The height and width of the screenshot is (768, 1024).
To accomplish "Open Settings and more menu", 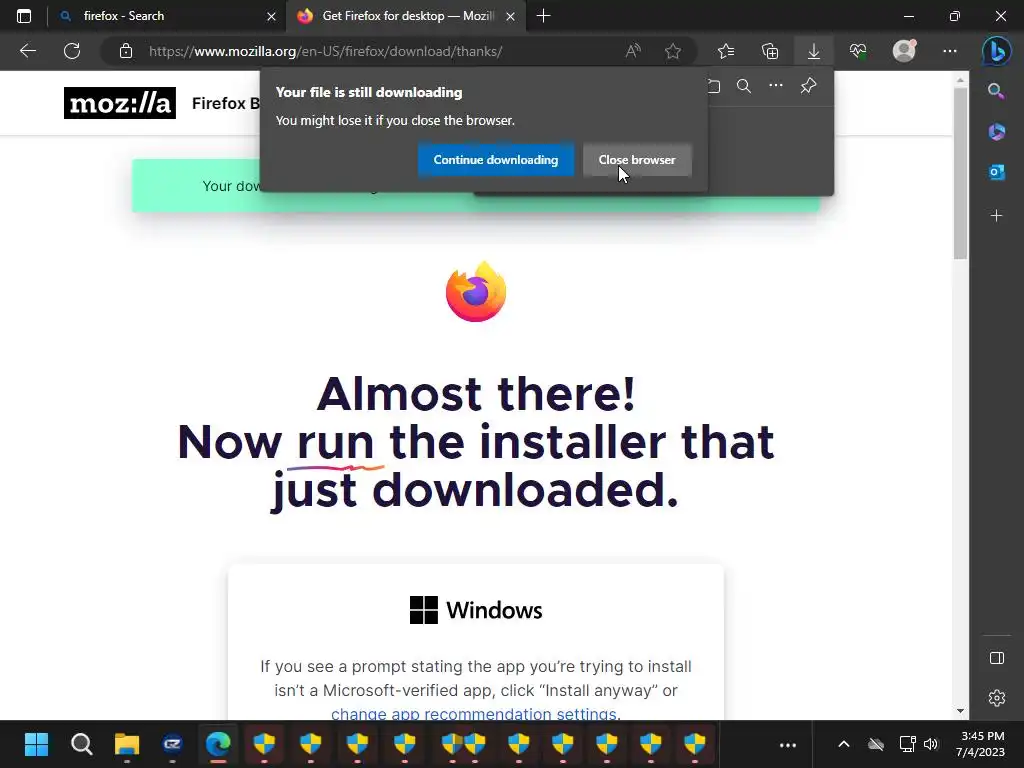I will (x=950, y=51).
